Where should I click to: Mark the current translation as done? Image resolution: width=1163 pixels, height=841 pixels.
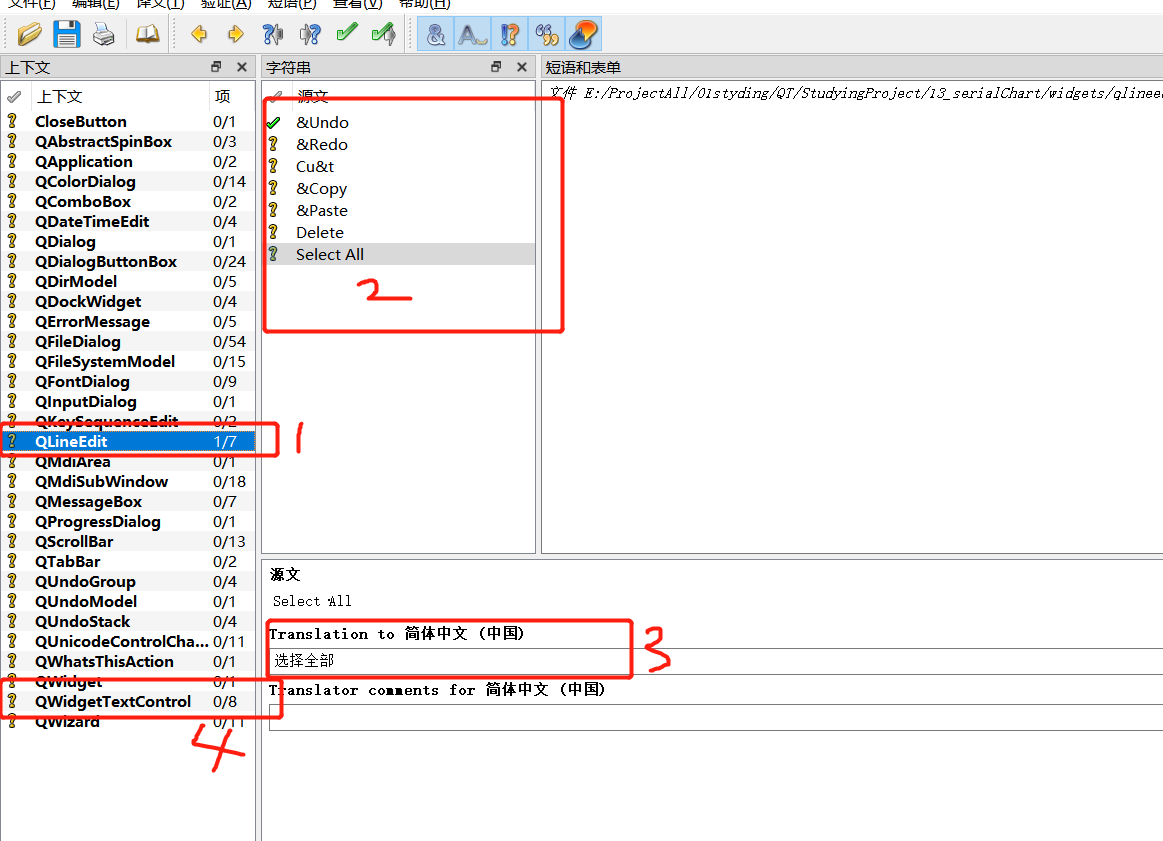[347, 33]
